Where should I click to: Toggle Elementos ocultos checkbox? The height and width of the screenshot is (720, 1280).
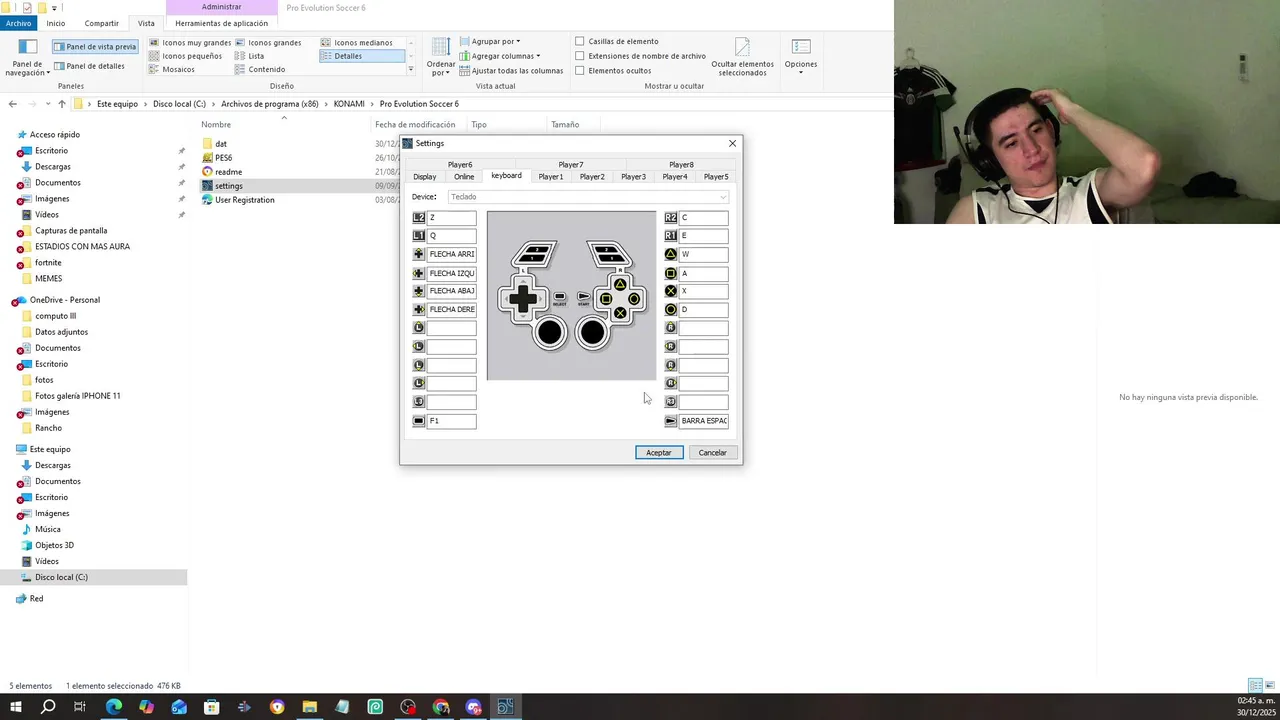point(580,70)
